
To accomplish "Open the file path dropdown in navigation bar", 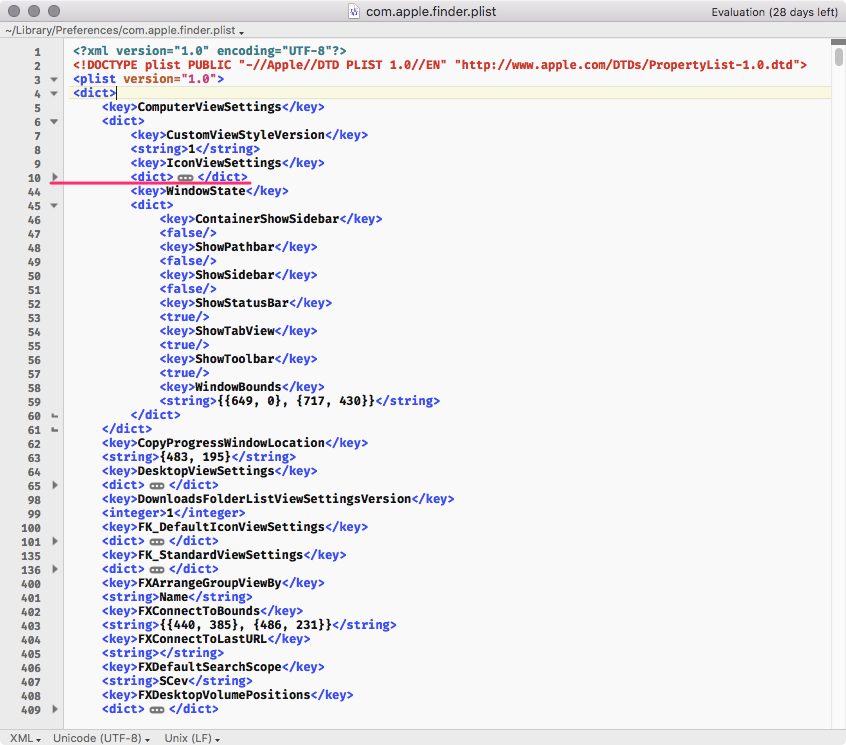I will (125, 31).
